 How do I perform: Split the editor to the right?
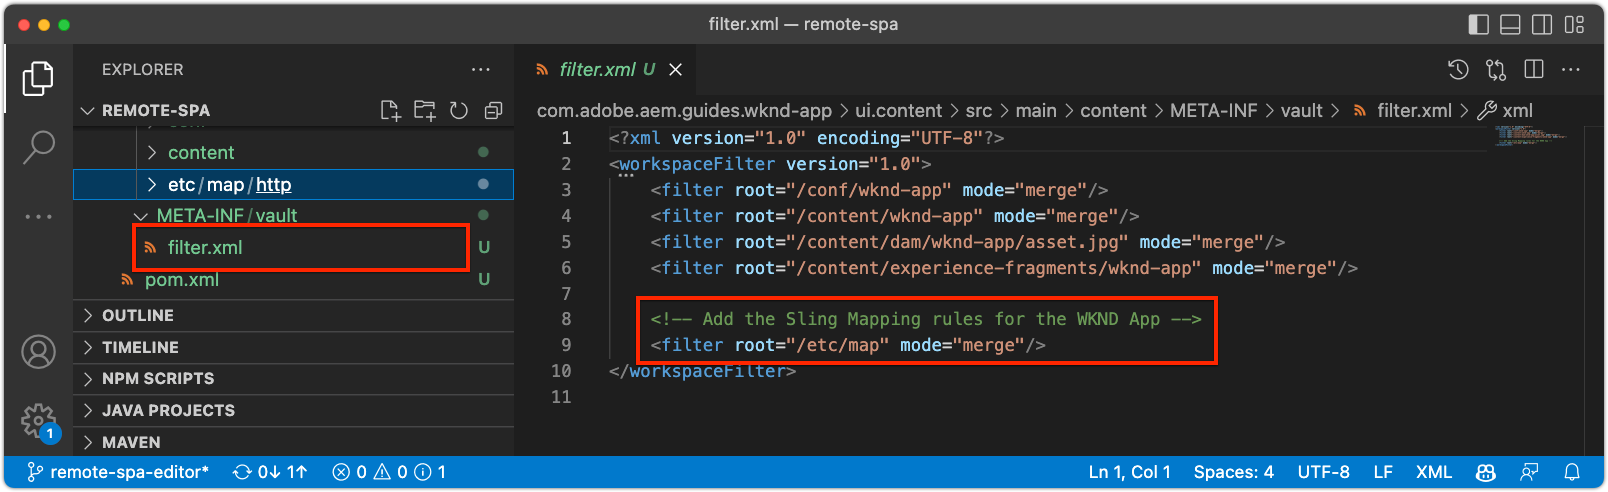[x=1534, y=69]
